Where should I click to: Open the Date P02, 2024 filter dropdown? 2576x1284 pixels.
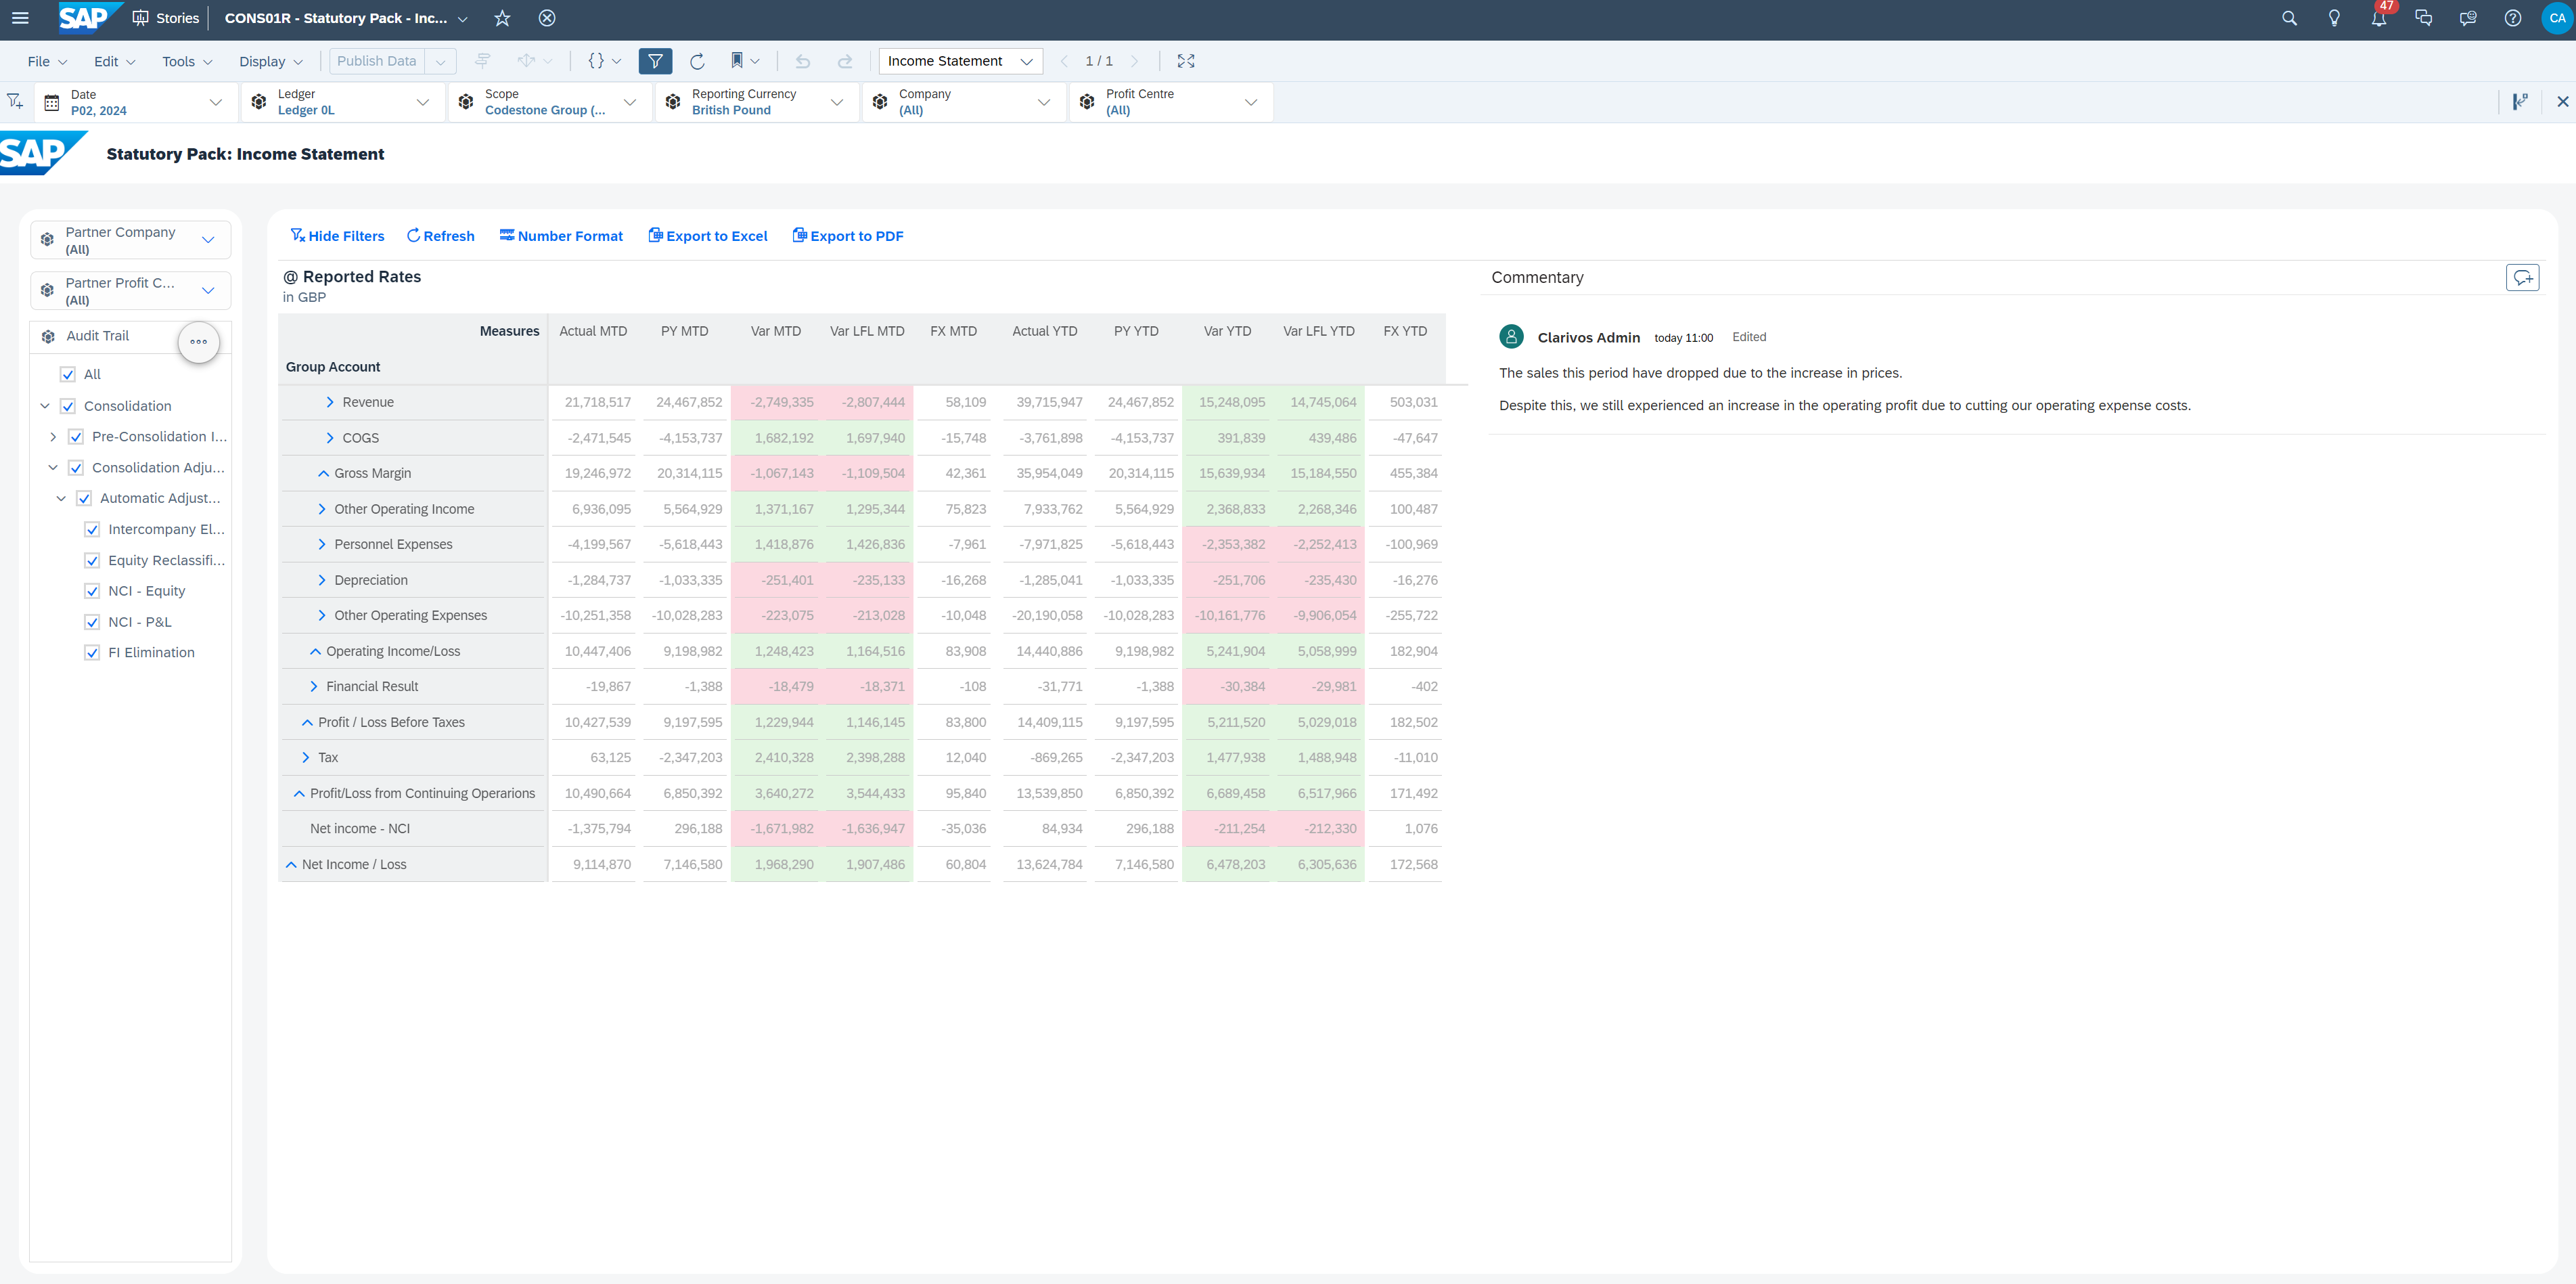136,102
